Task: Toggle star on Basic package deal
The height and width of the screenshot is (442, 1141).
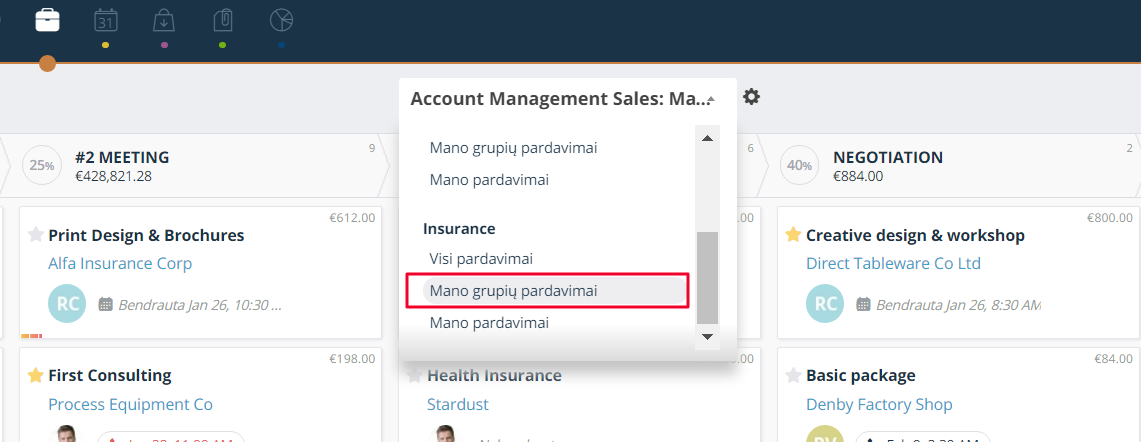Action: 793,375
